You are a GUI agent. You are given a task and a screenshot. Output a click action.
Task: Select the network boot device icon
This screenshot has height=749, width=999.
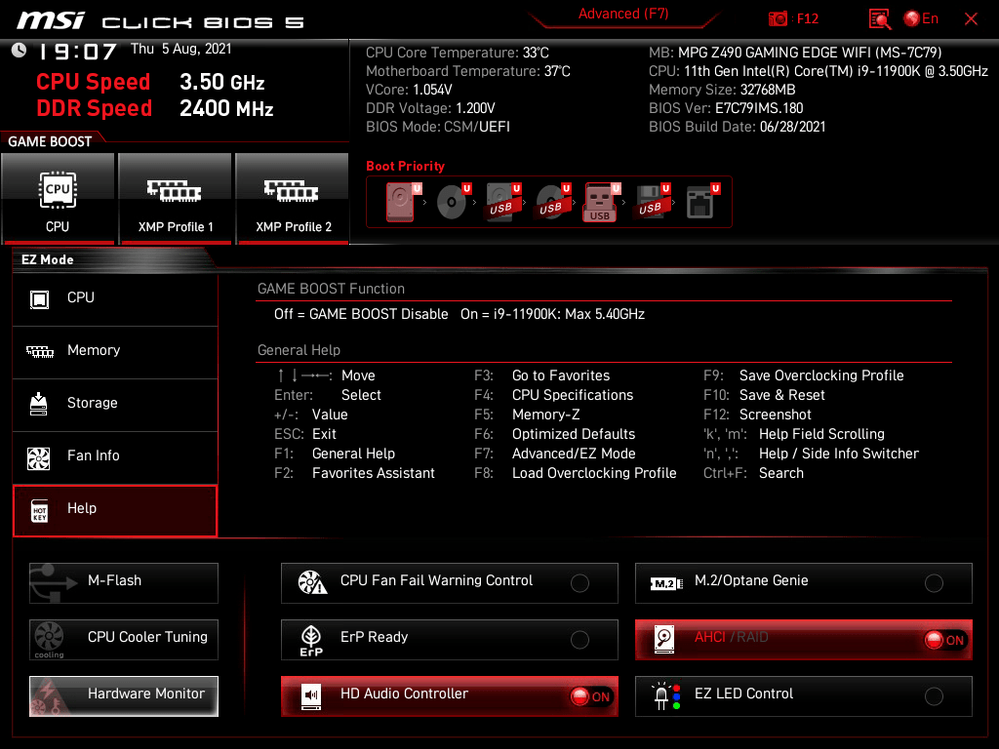701,202
